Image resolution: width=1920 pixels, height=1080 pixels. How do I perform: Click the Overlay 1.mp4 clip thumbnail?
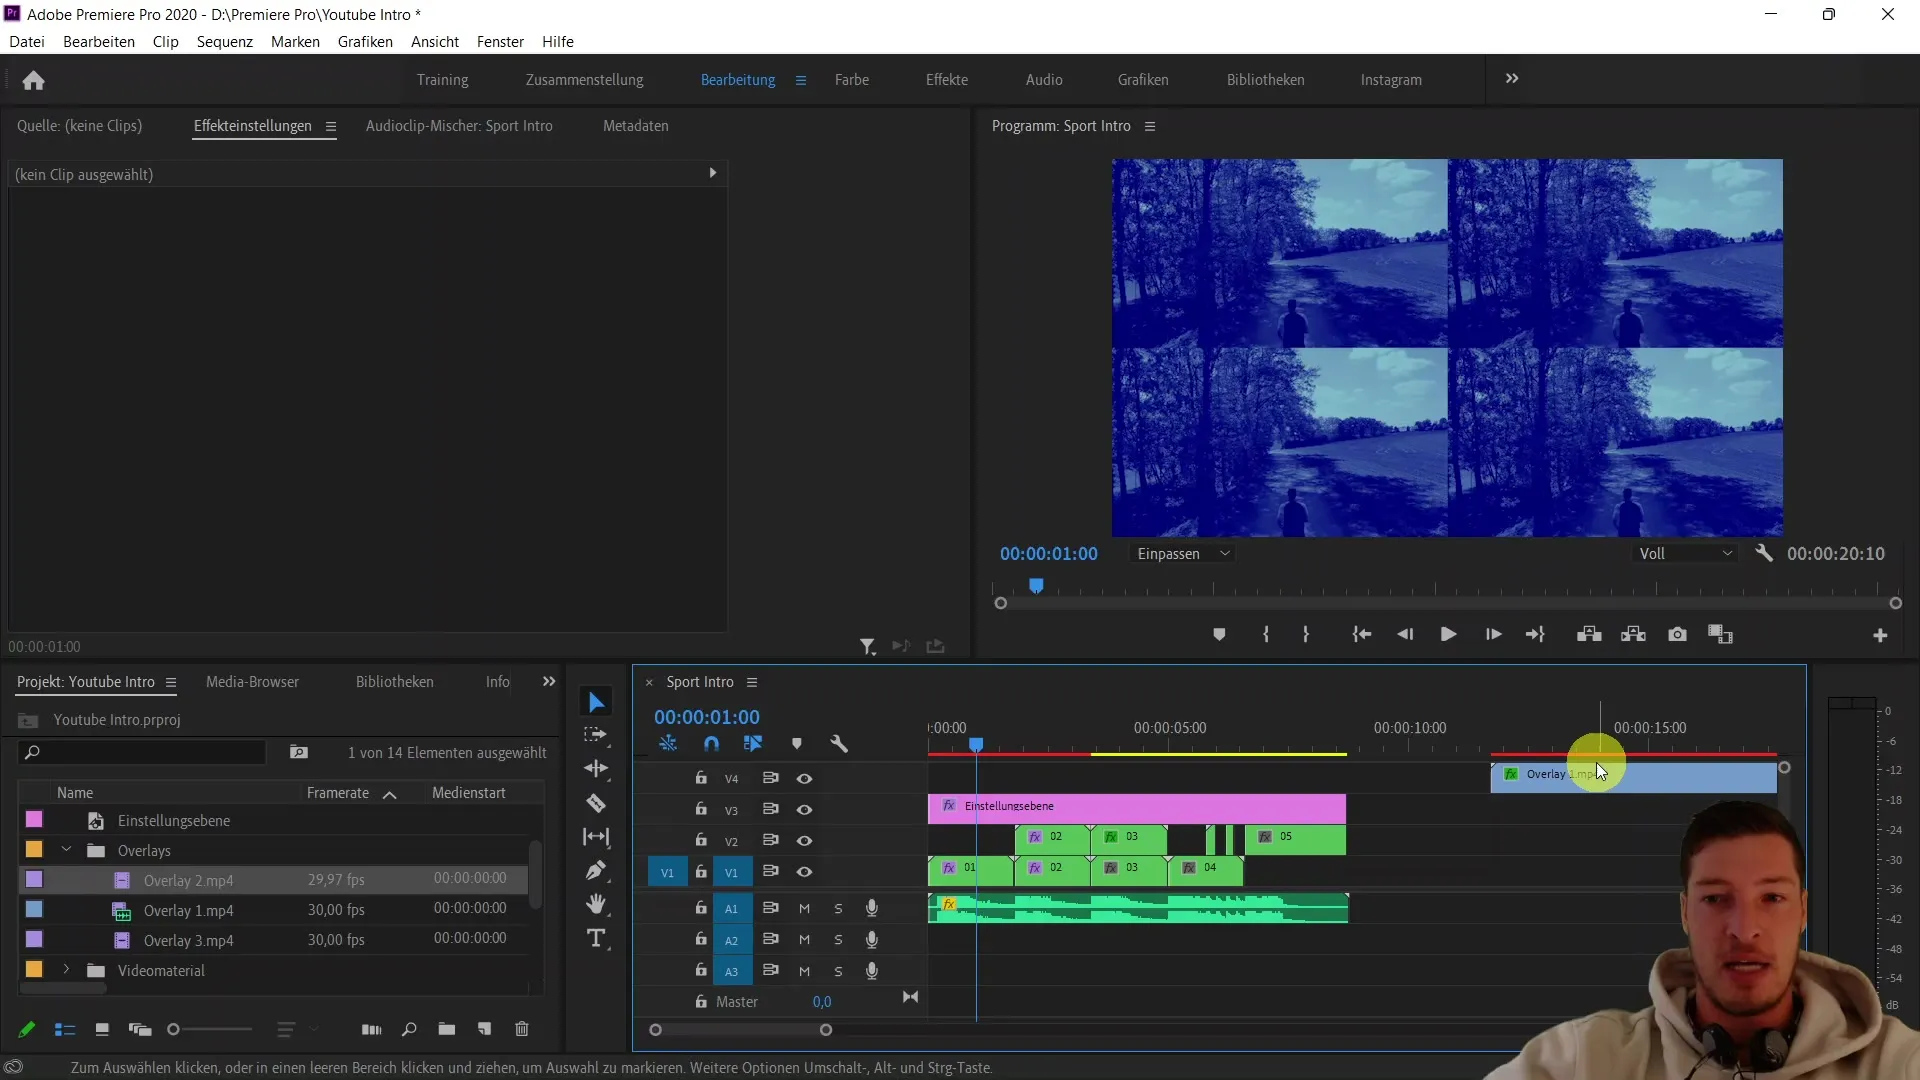[121, 910]
